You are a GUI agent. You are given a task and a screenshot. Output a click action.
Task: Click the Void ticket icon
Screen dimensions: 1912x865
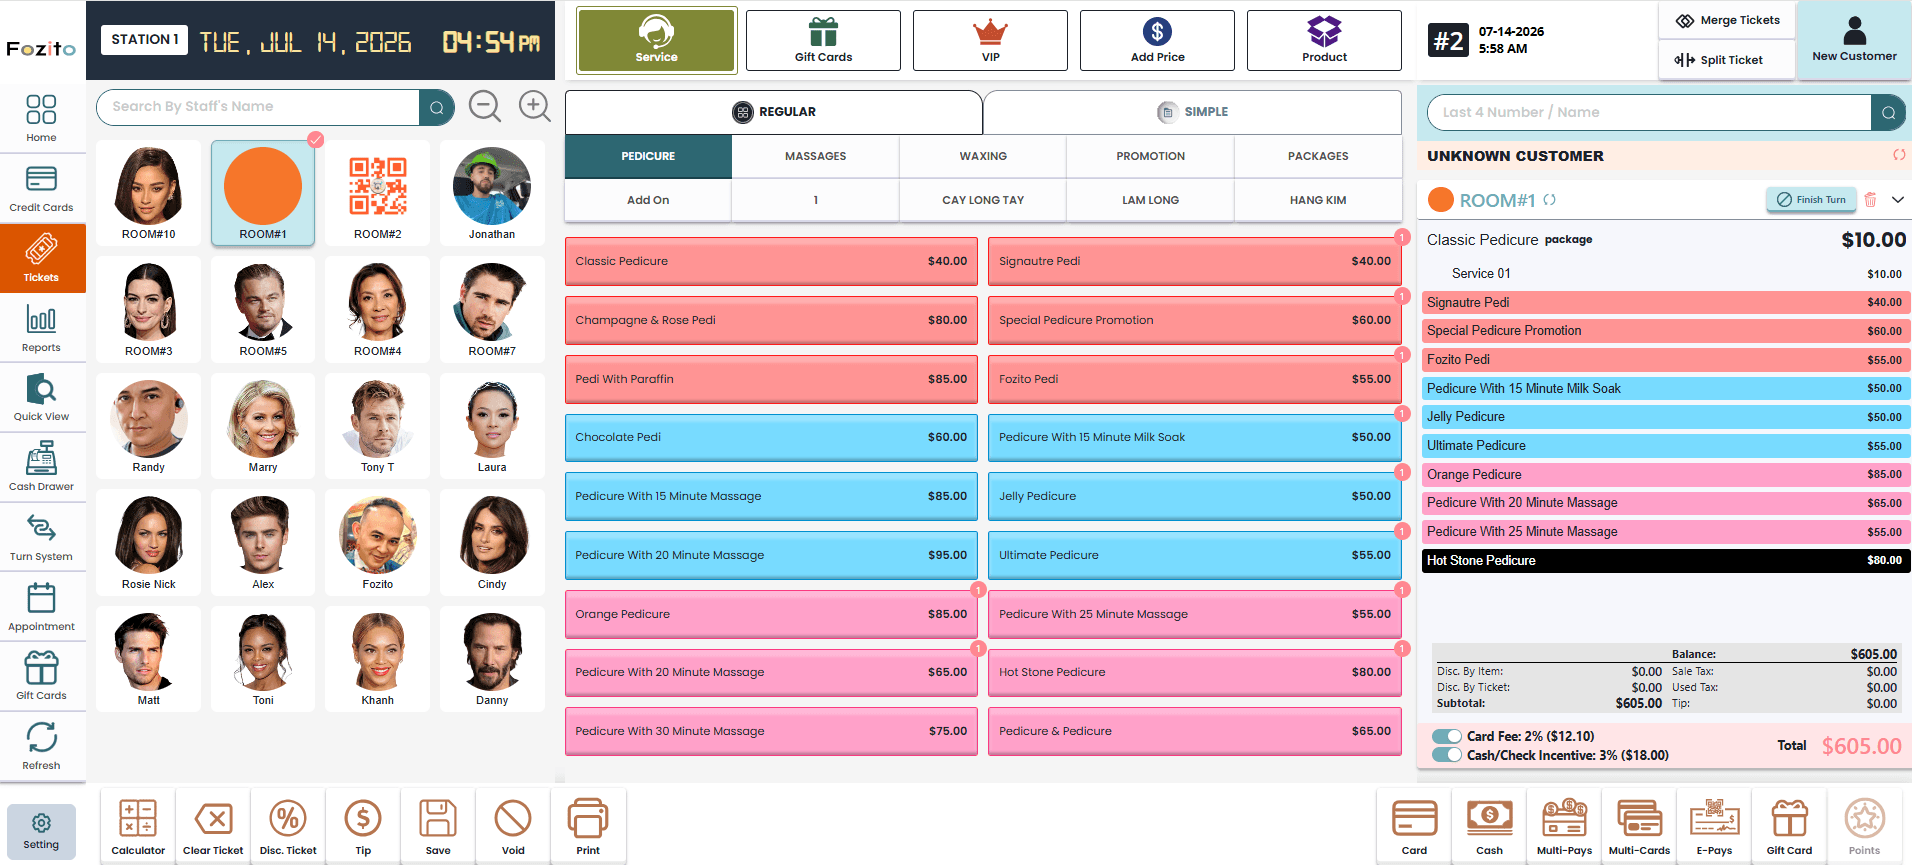point(513,827)
